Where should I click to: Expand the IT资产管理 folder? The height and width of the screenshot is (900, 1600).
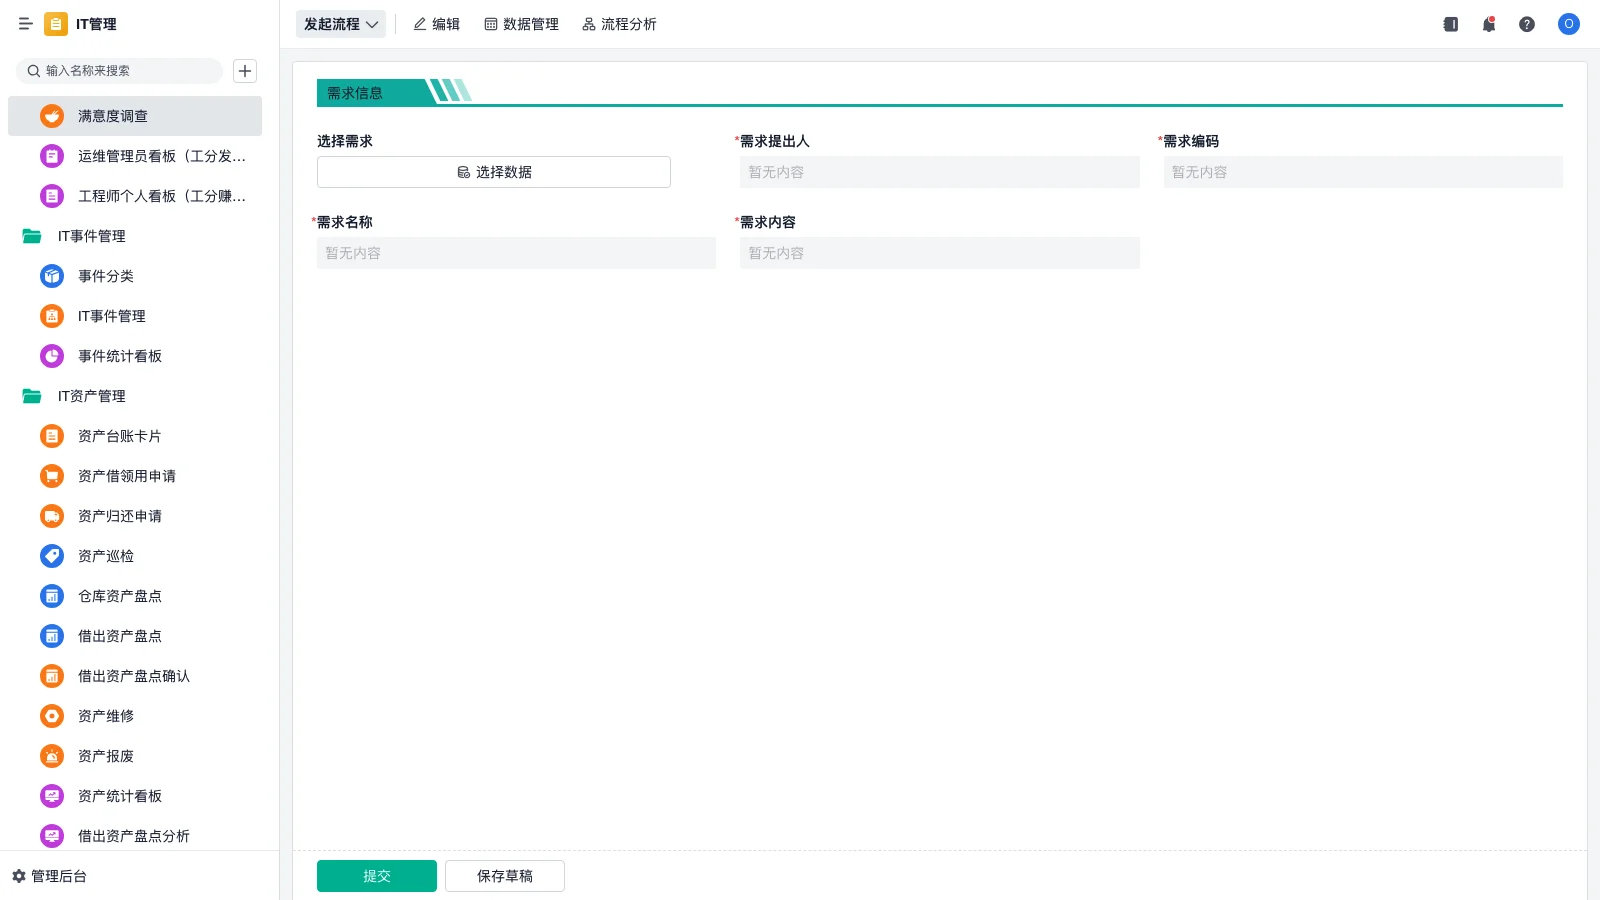(92, 396)
